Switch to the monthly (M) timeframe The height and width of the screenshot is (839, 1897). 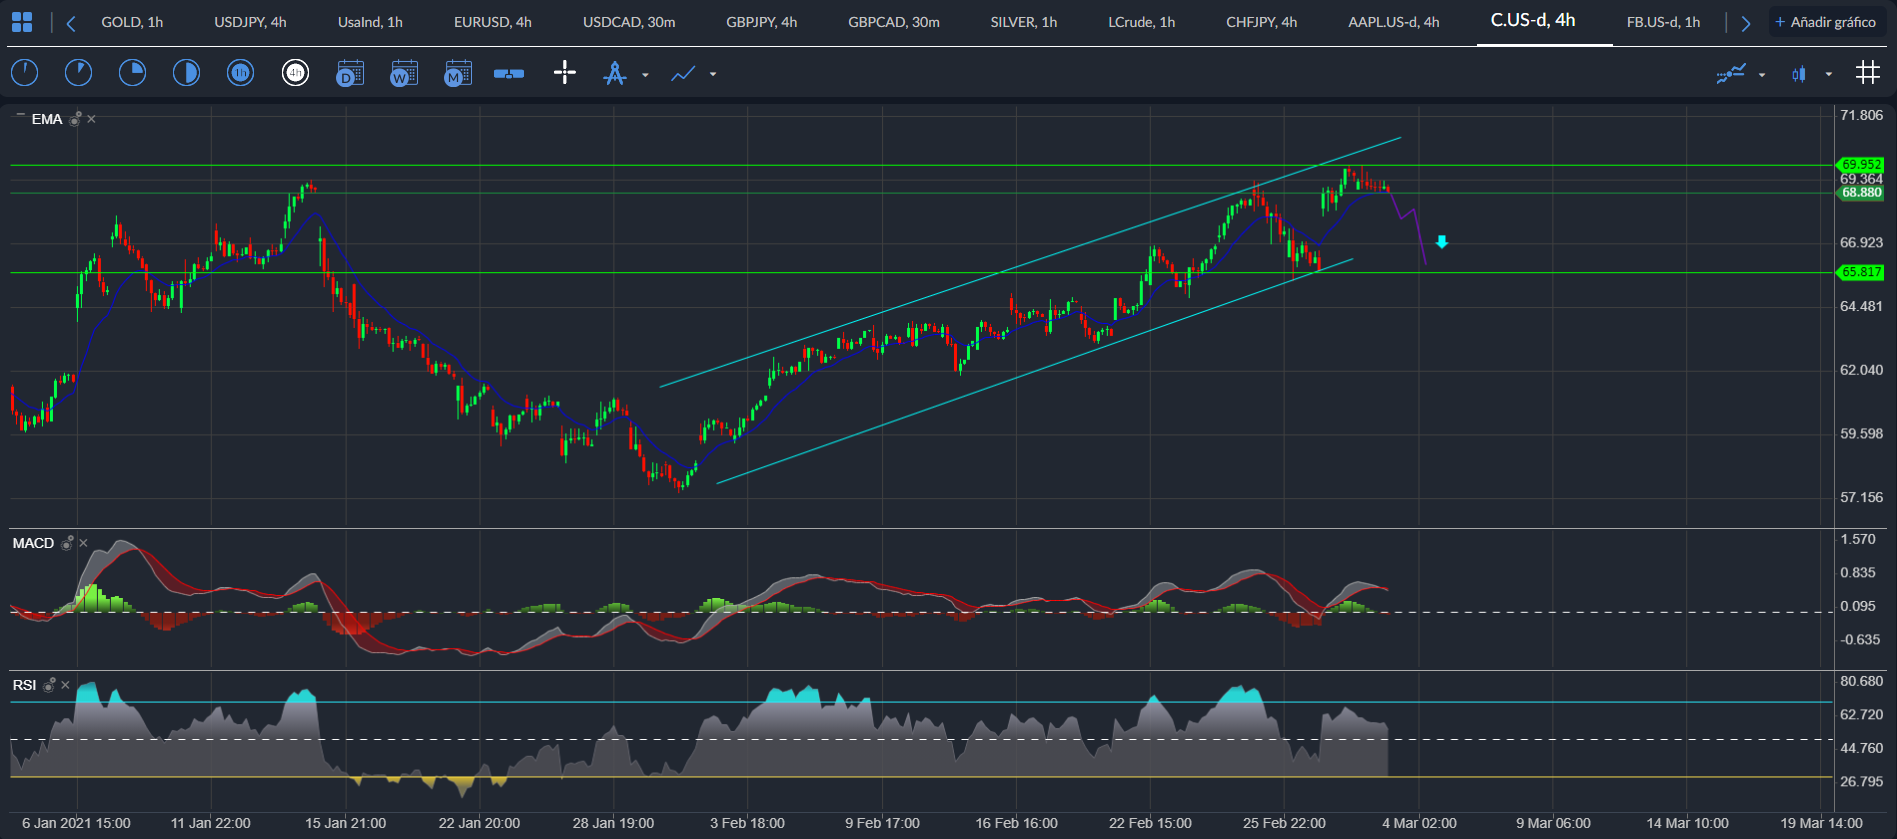(x=458, y=73)
